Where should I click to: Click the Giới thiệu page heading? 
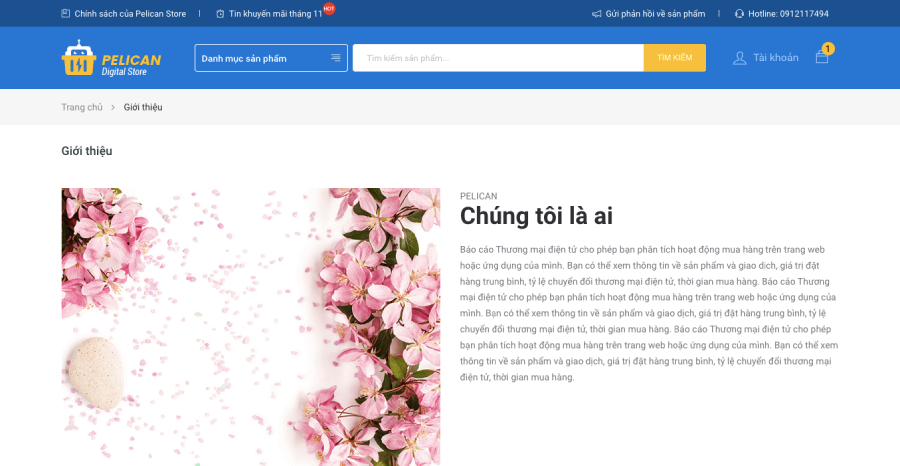pyautogui.click(x=87, y=151)
